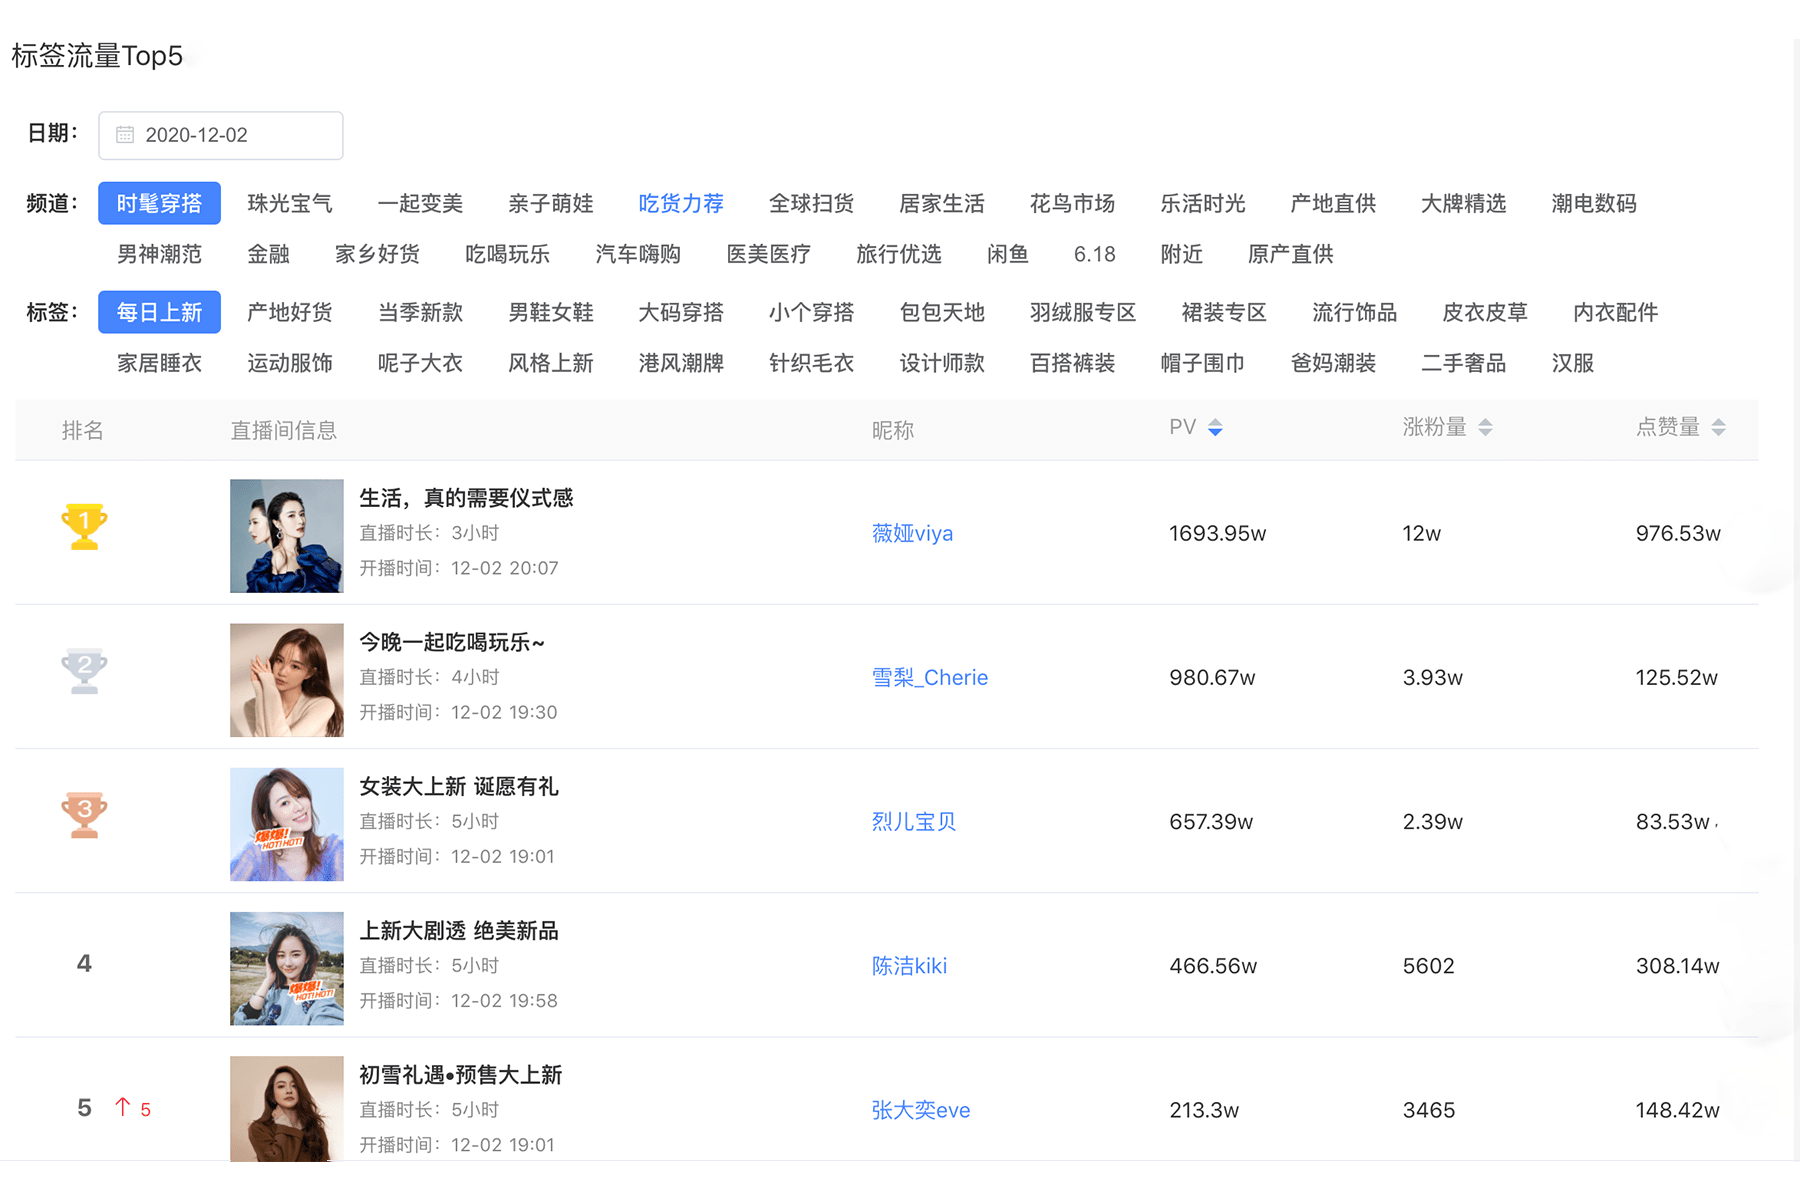Screen dimensions: 1800x1200
Task: Sort by 点赞量 column arrows
Action: click(x=1718, y=428)
